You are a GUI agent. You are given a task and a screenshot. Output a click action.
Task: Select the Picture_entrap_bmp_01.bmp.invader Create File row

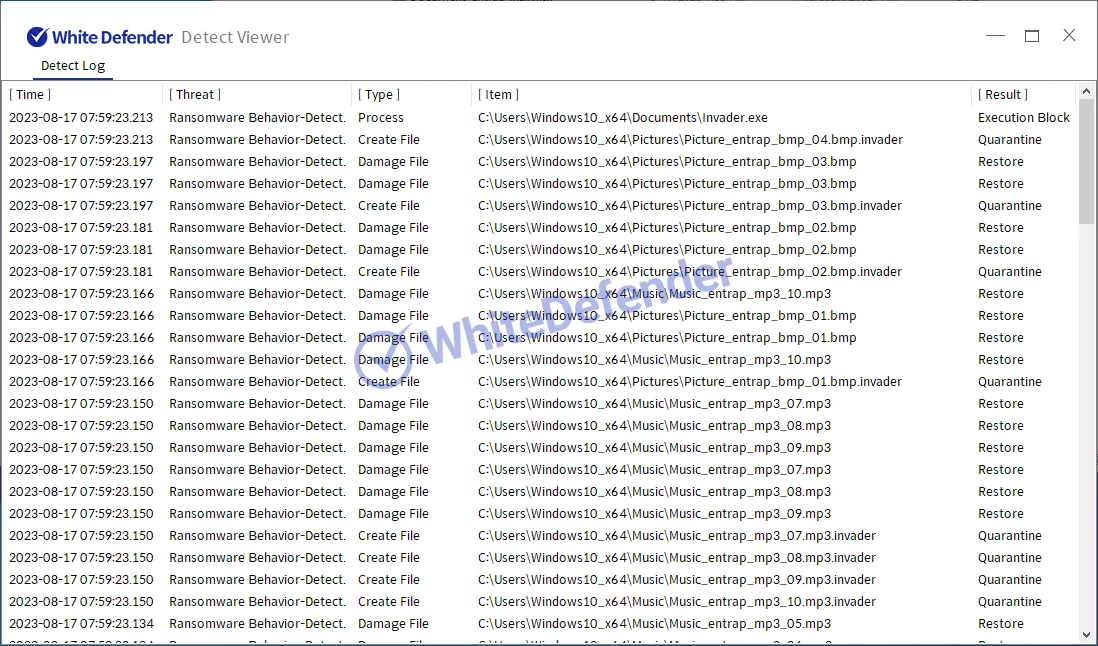click(x=690, y=382)
